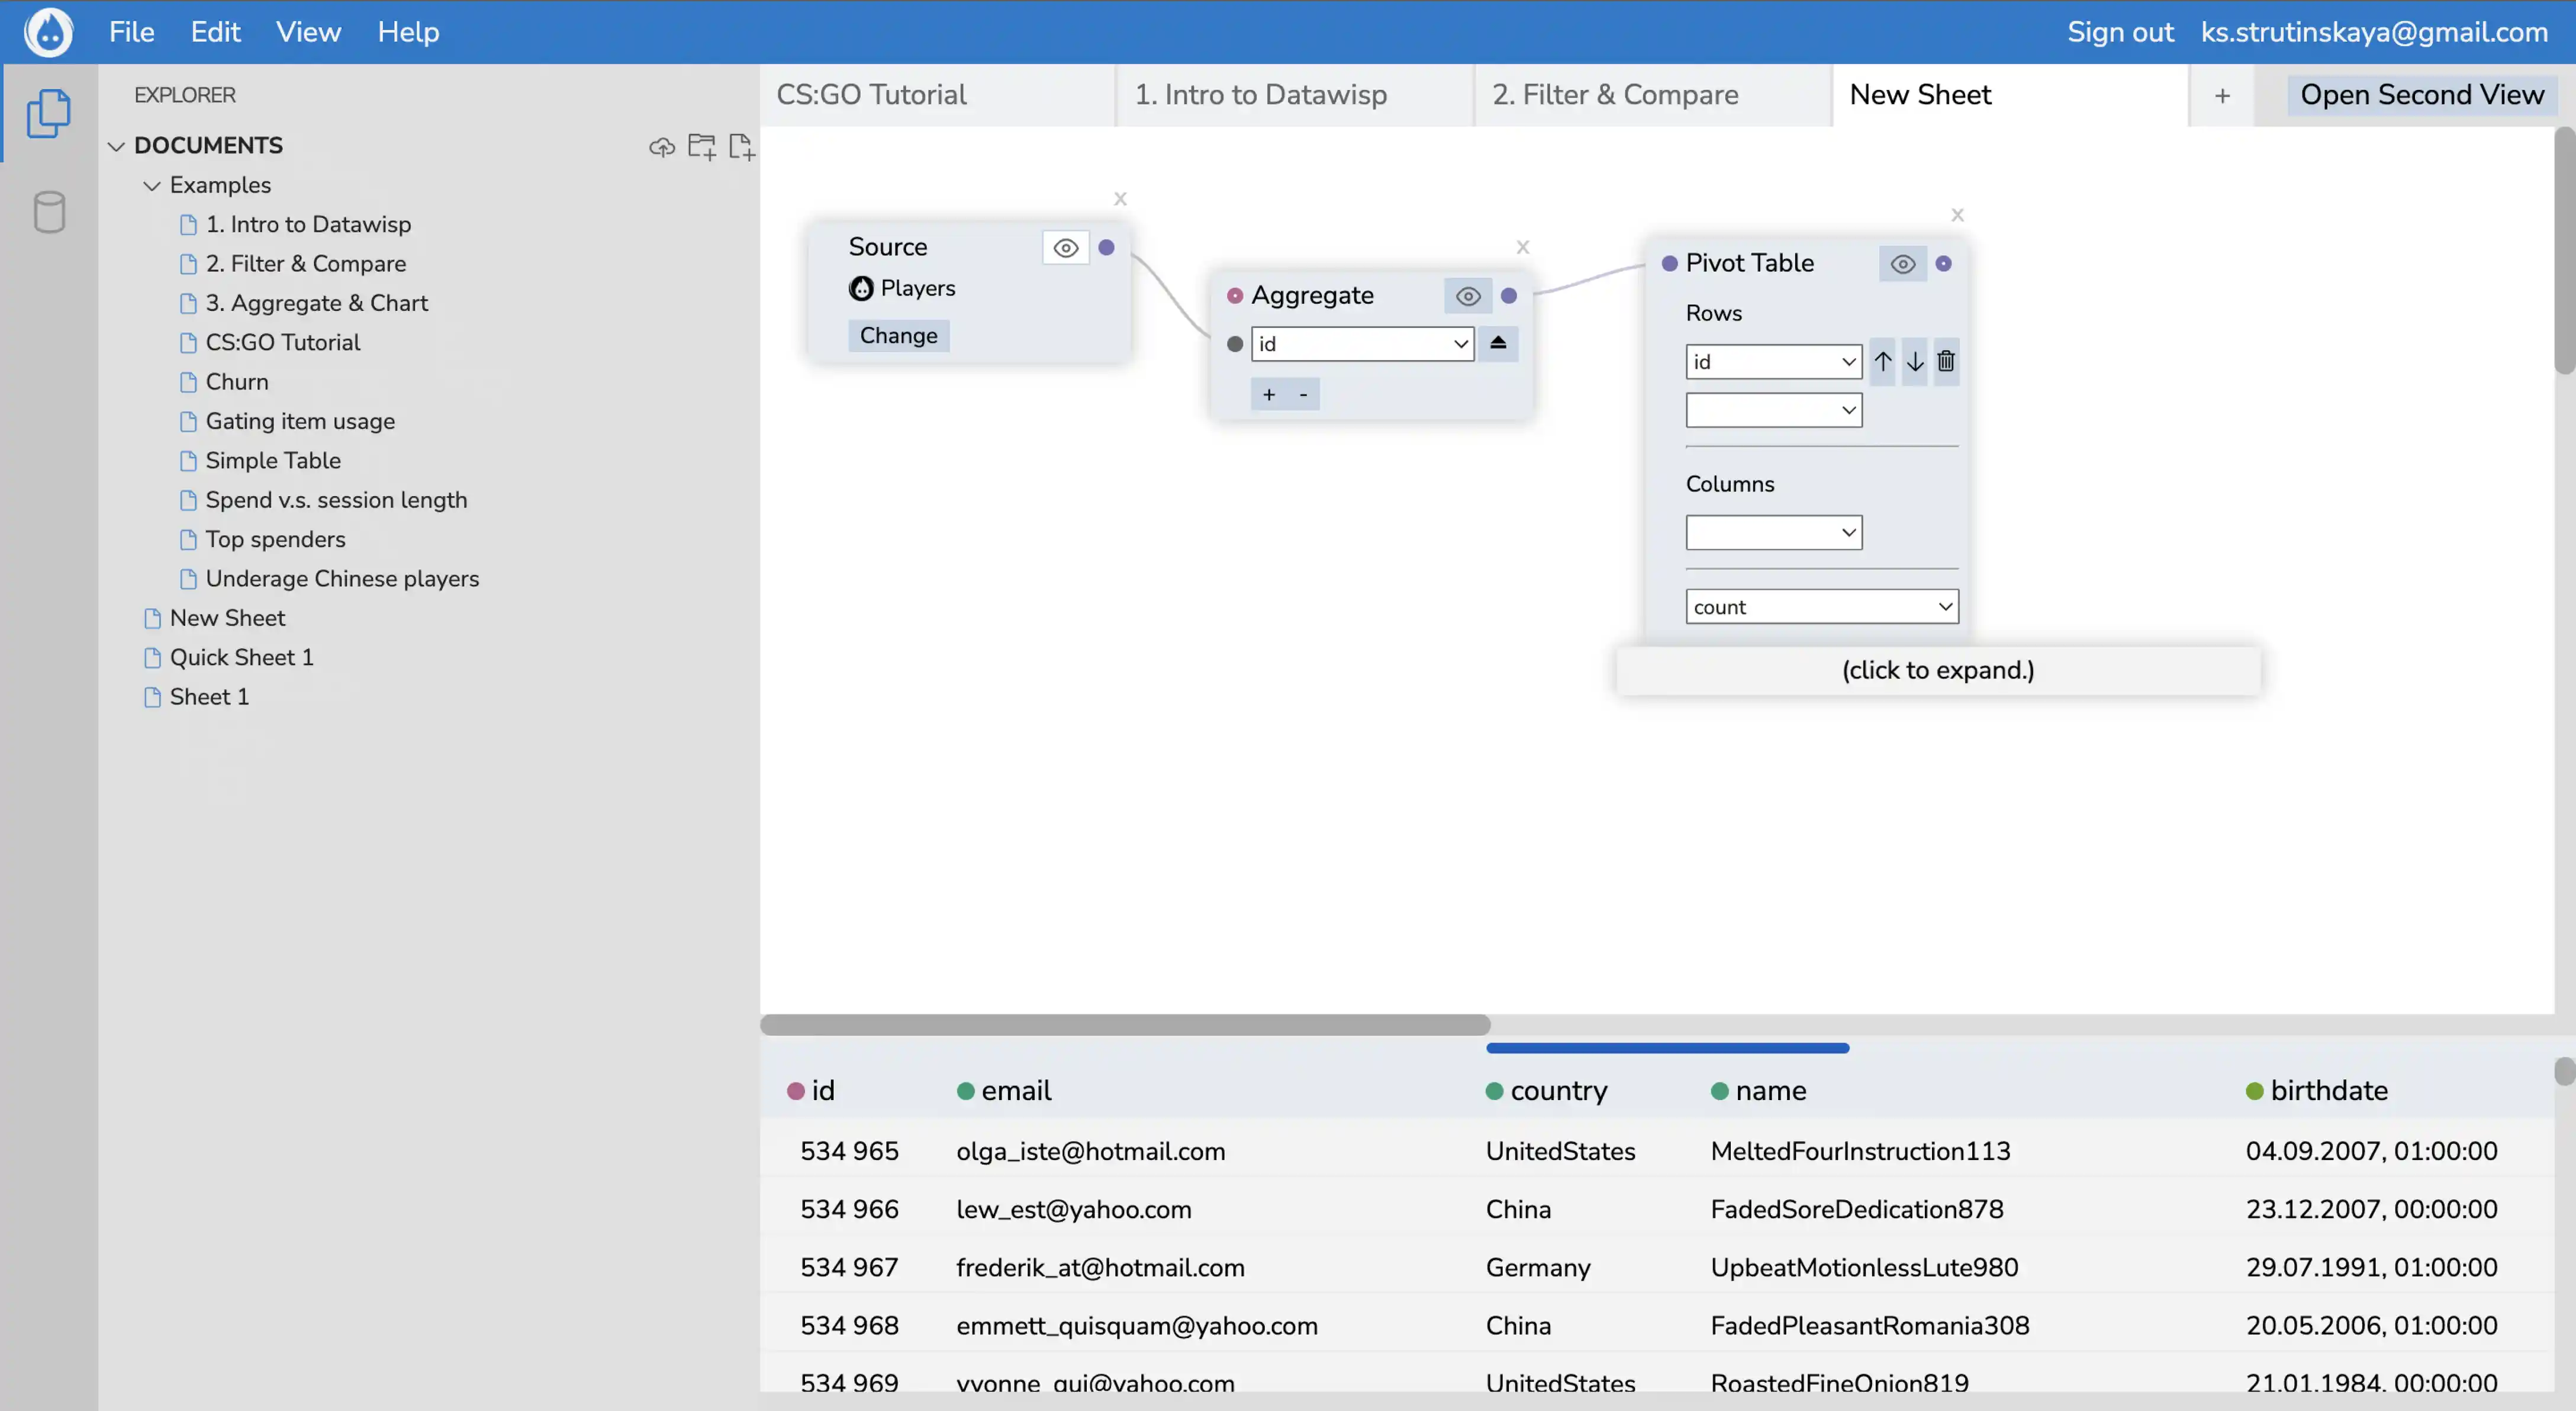Viewport: 2576px width, 1411px height.
Task: Open the File menu
Action: (131, 32)
